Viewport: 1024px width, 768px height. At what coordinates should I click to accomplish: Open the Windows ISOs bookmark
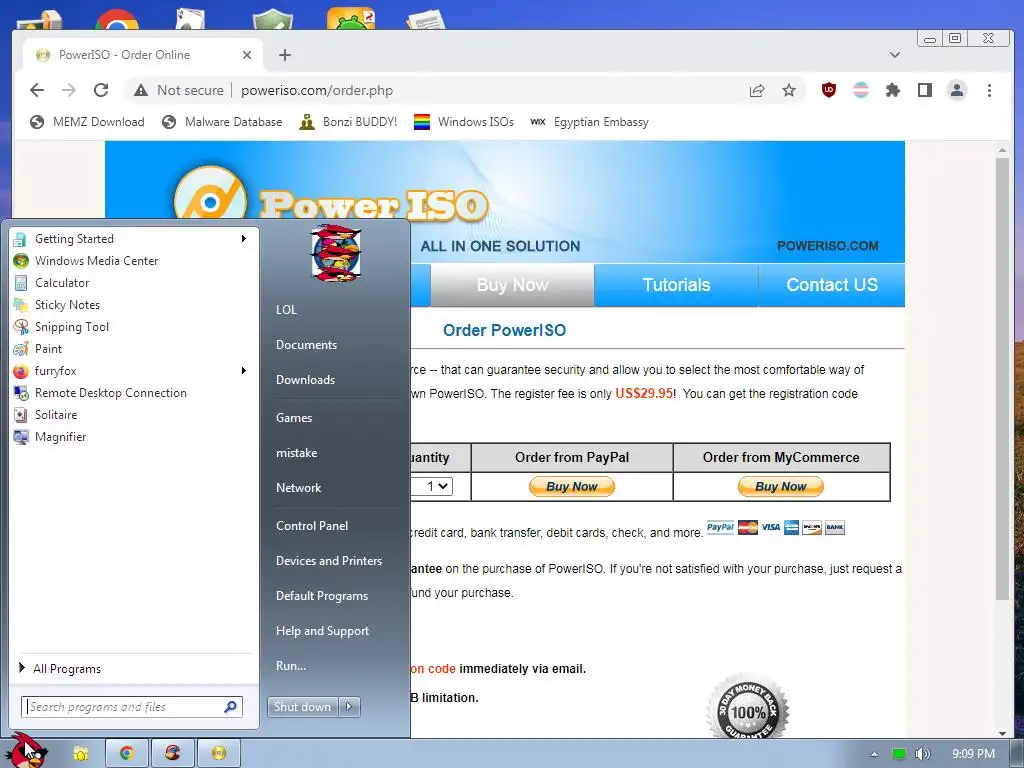point(464,121)
